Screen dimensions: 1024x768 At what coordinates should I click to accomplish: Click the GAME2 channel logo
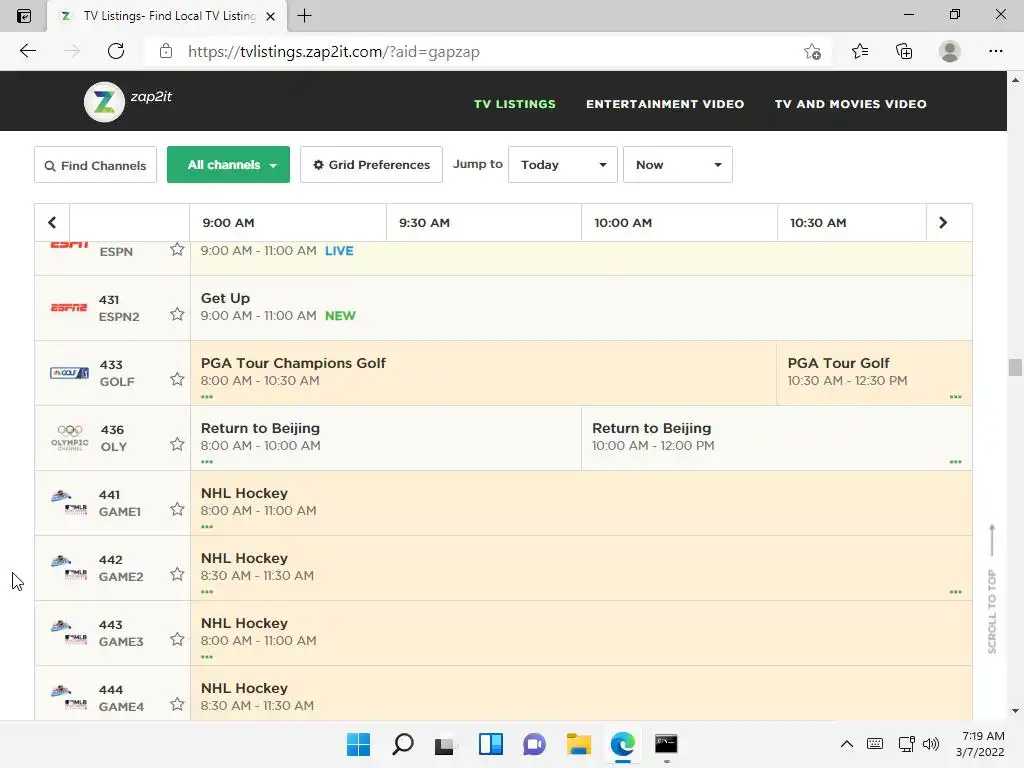pyautogui.click(x=69, y=568)
